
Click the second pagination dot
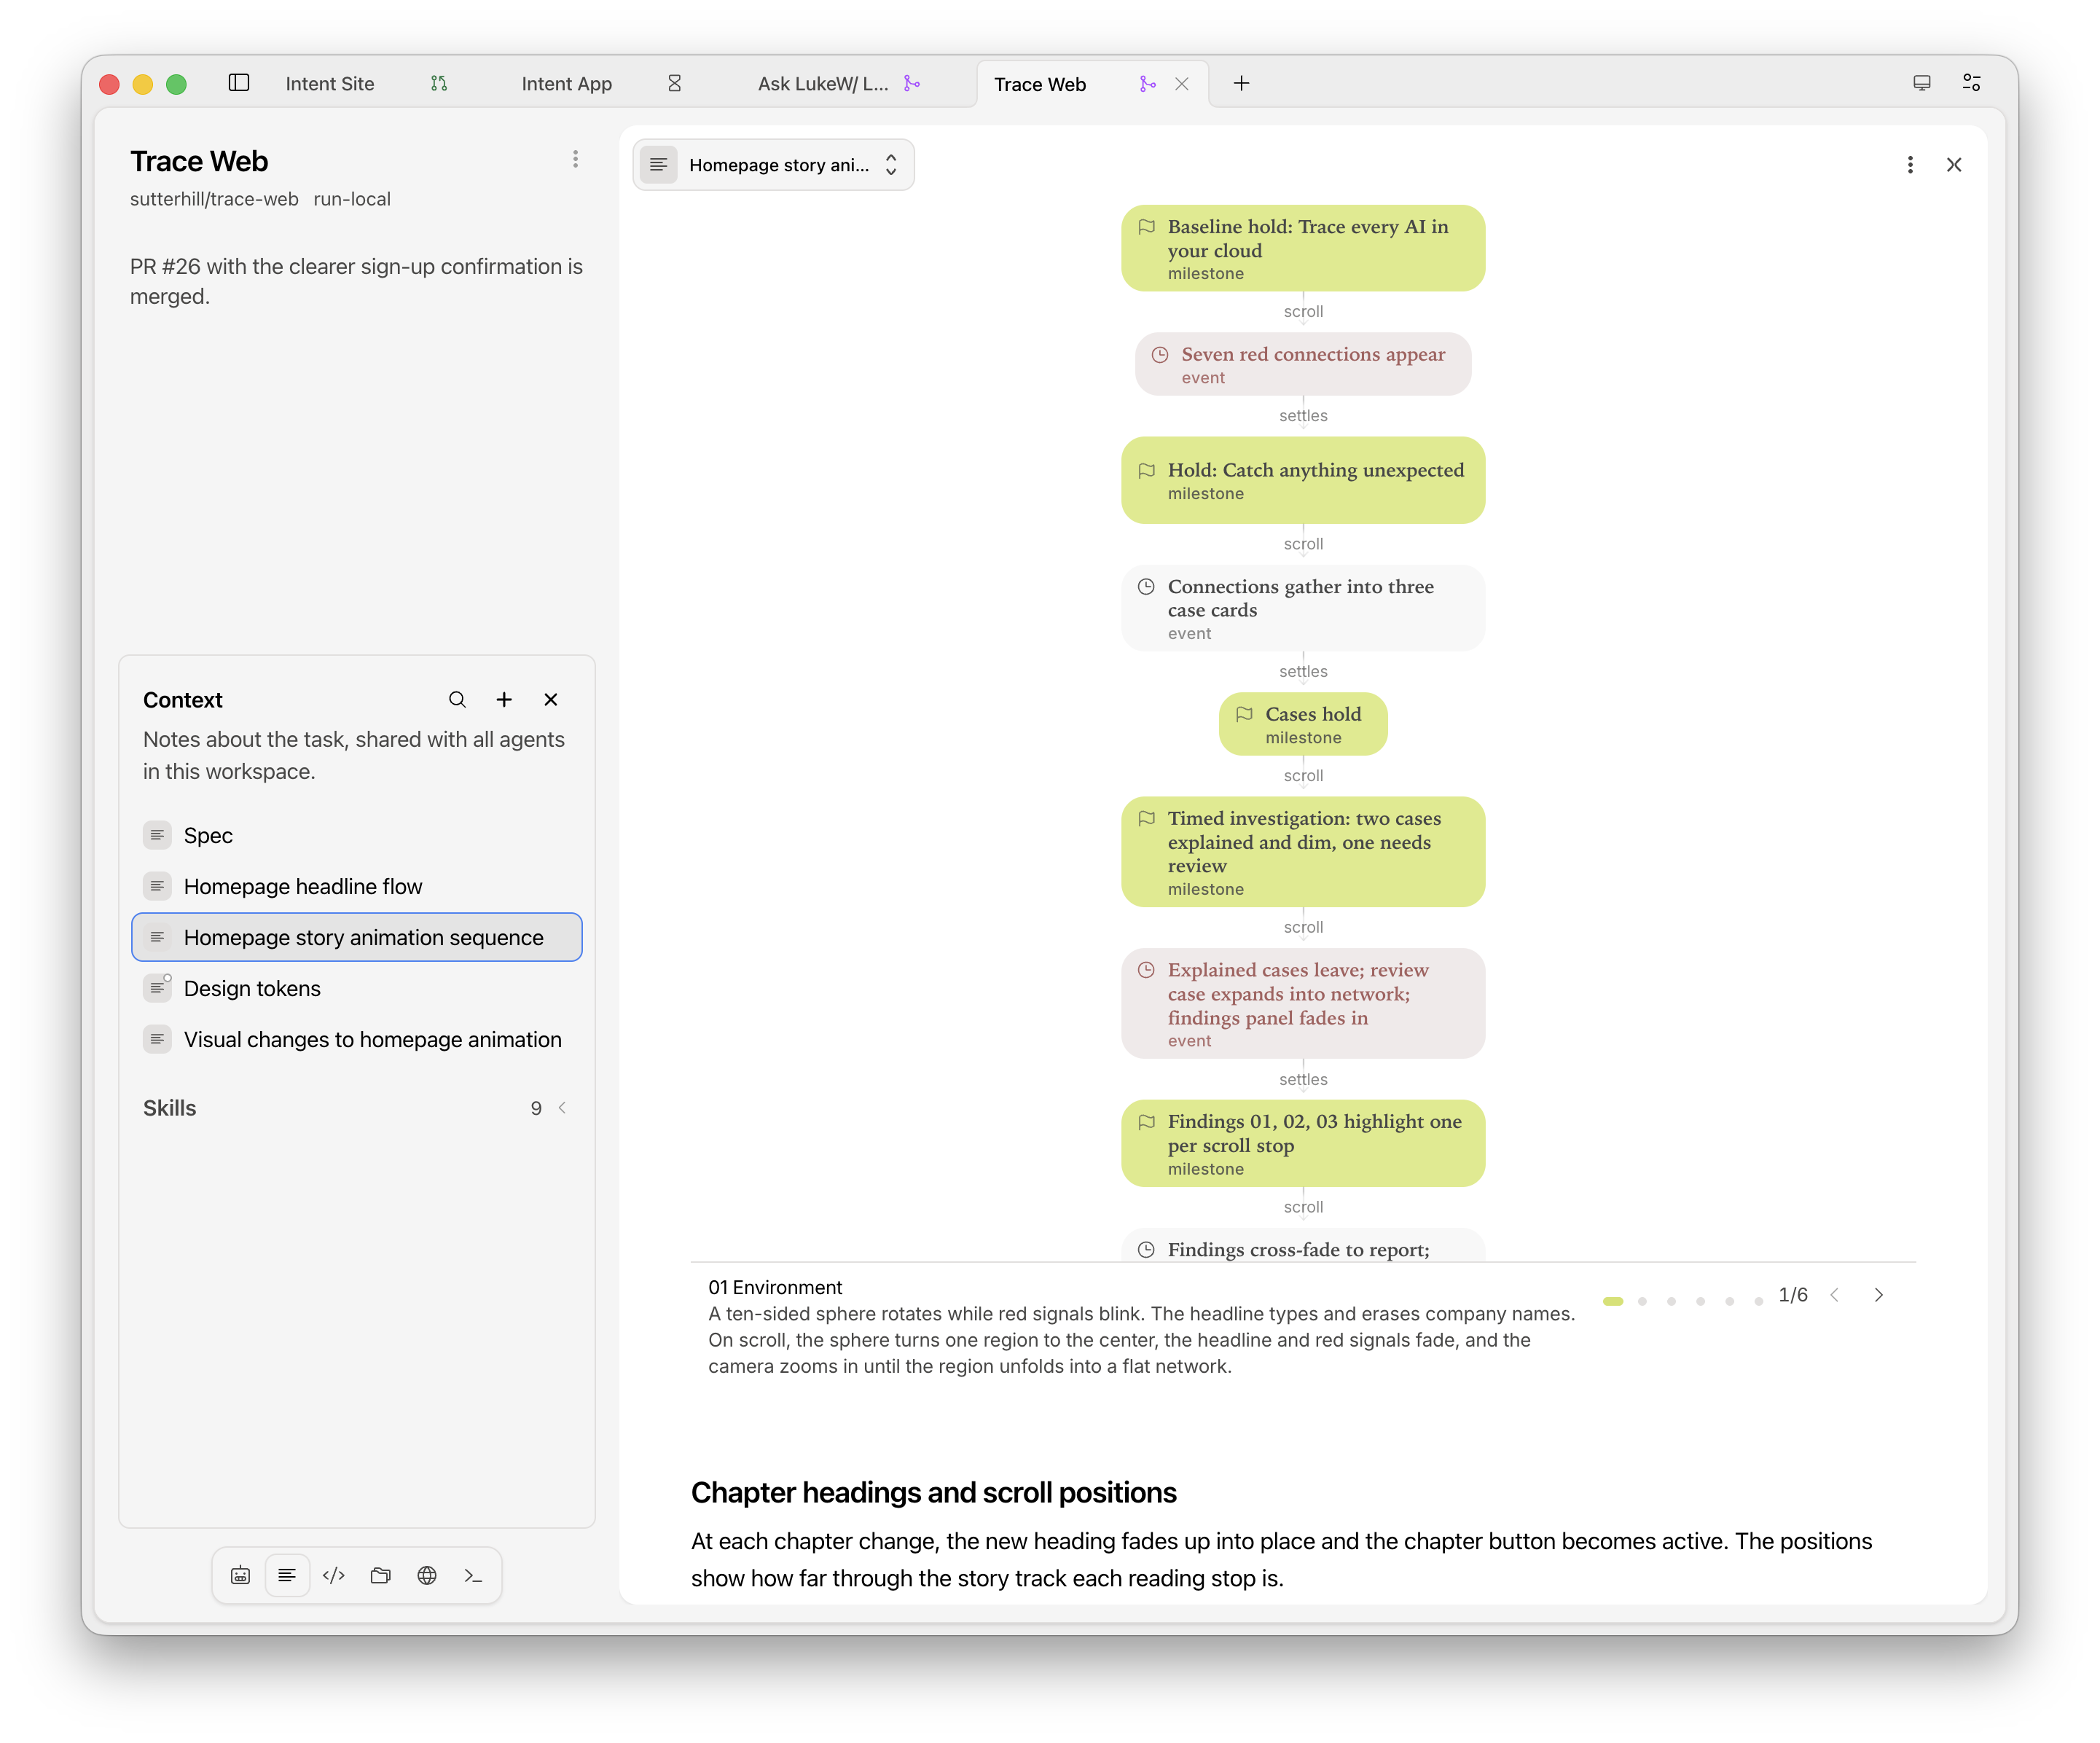1642,1302
